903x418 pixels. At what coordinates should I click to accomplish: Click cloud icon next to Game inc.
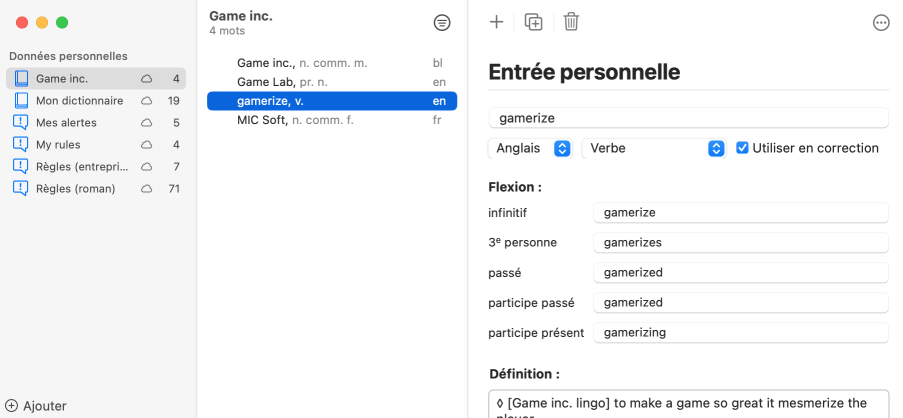click(x=147, y=79)
